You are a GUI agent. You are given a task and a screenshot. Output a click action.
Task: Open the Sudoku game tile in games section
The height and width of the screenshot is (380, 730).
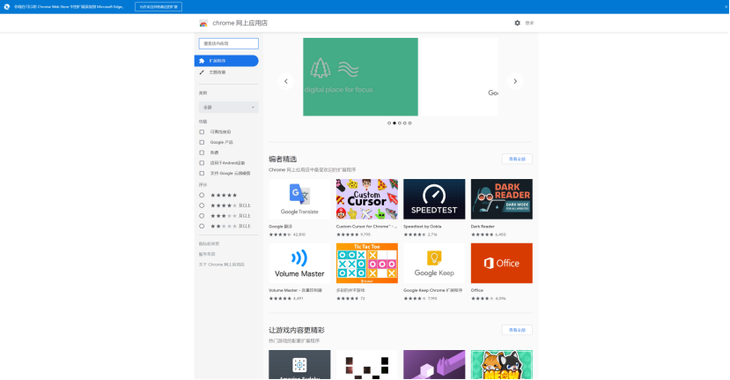pyautogui.click(x=299, y=365)
